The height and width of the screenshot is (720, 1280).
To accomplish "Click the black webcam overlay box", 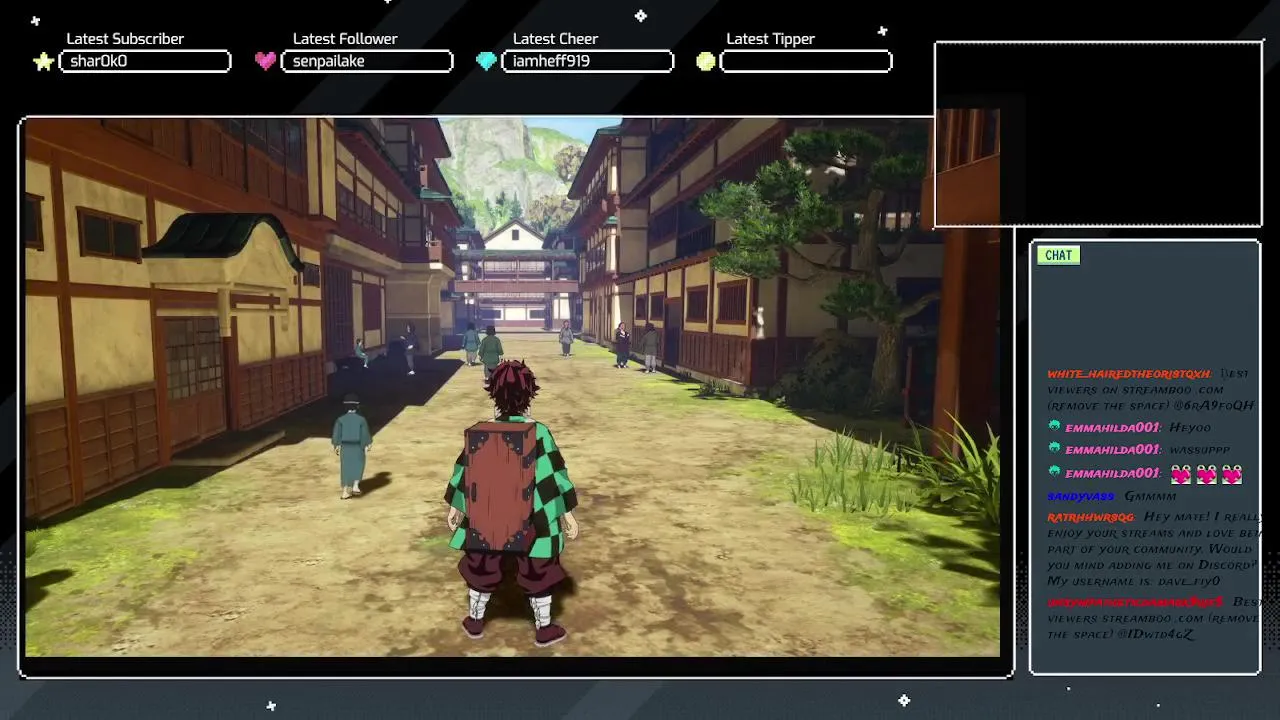I will (x=1098, y=135).
